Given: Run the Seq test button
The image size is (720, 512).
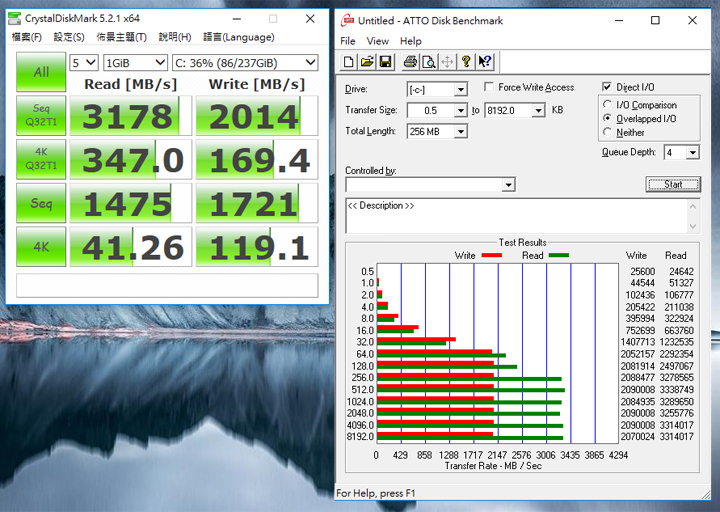Looking at the screenshot, I should [41, 203].
